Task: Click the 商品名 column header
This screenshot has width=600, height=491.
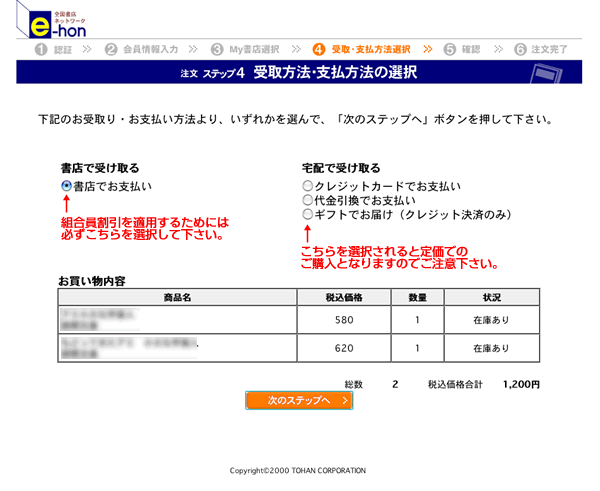Action: [177, 297]
